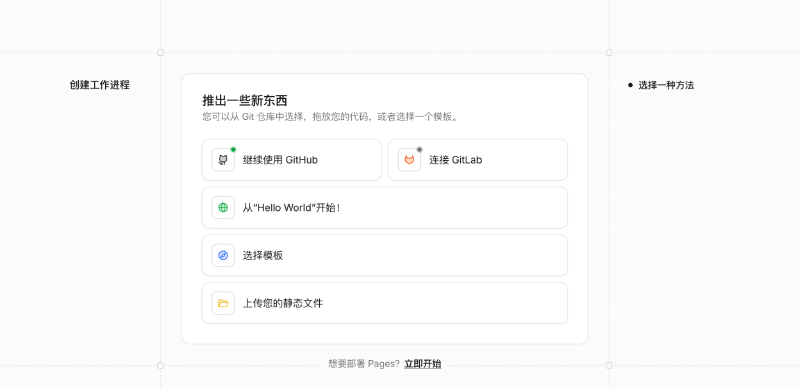
Task: Click the yellow folder upload icon
Action: point(223,303)
